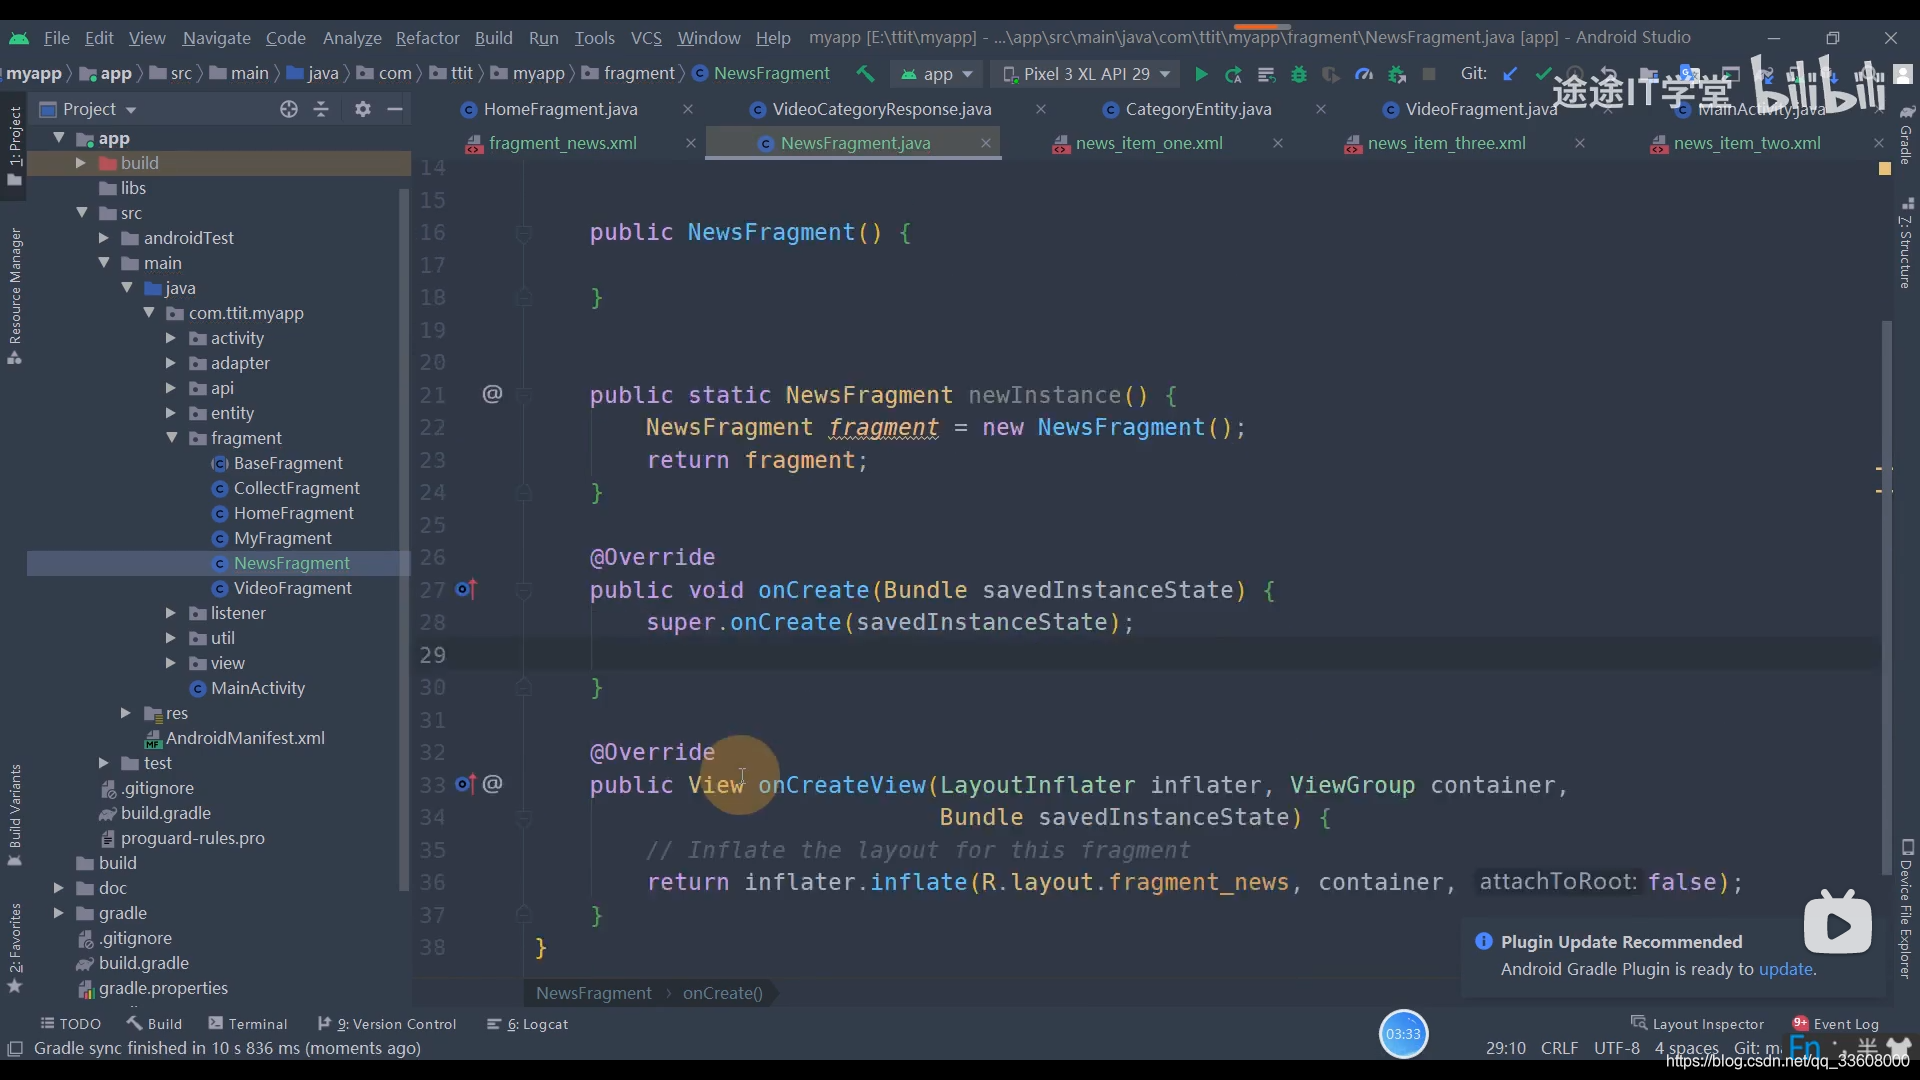
Task: Open app run configuration dropdown
Action: click(937, 74)
